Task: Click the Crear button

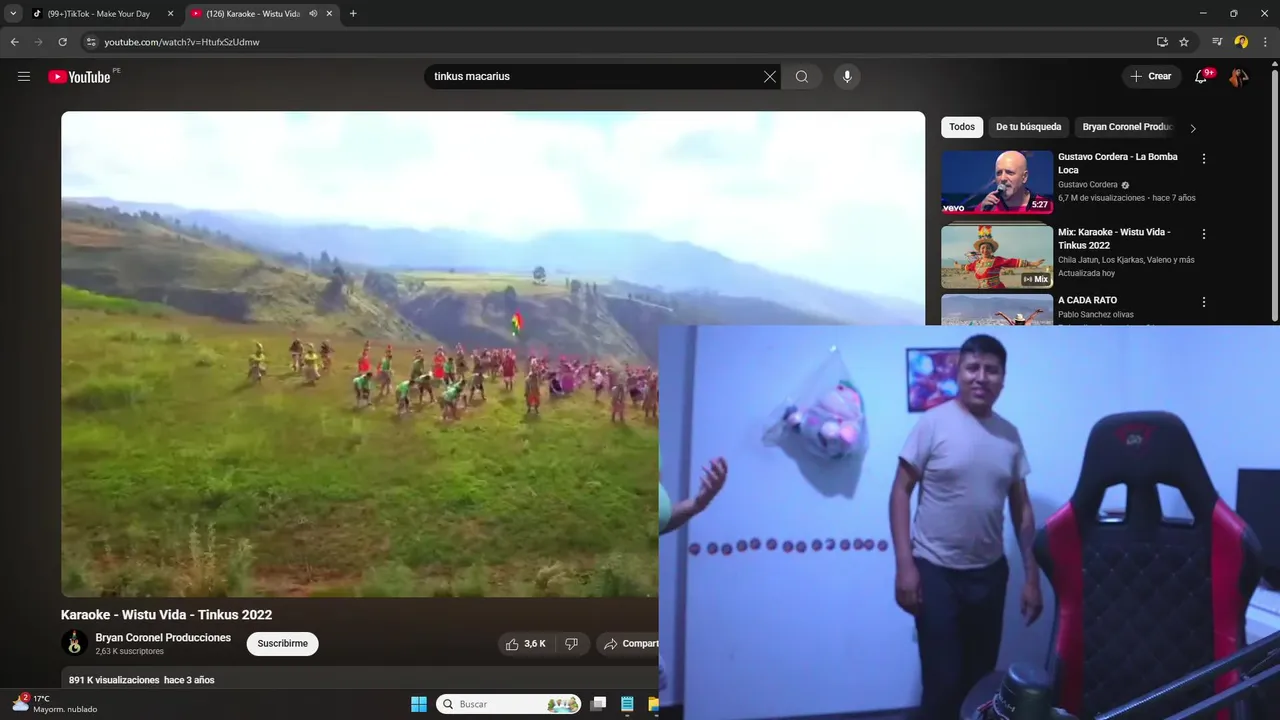Action: coord(1151,77)
